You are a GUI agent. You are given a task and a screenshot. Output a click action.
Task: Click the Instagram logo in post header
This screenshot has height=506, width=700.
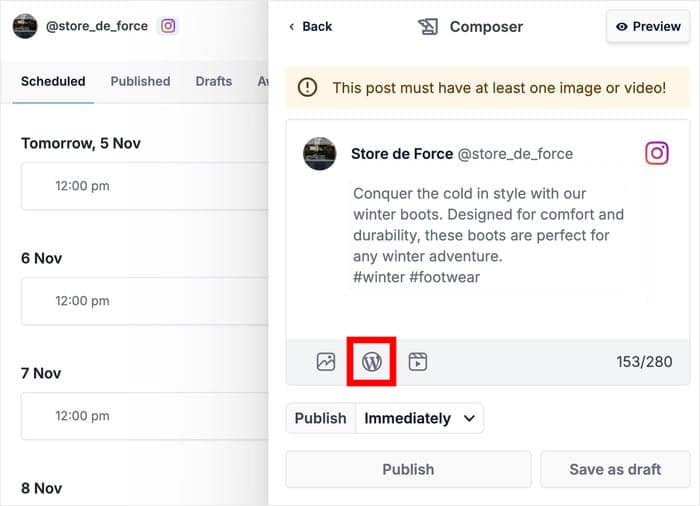click(656, 153)
